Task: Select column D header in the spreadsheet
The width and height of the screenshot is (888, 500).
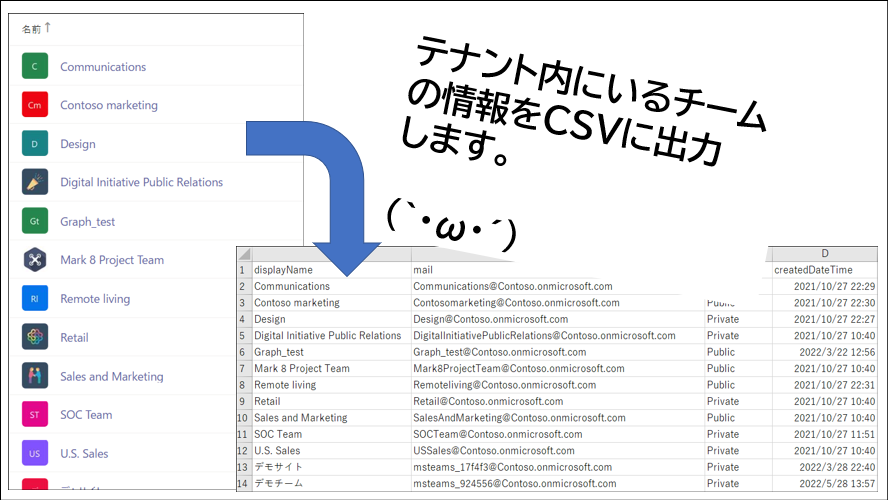Action: pyautogui.click(x=825, y=254)
